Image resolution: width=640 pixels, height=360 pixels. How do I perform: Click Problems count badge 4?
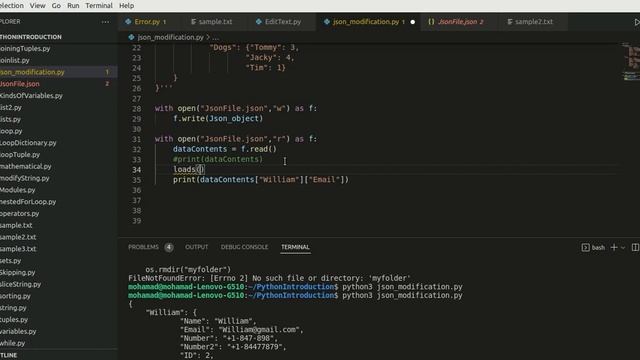[x=169, y=247]
